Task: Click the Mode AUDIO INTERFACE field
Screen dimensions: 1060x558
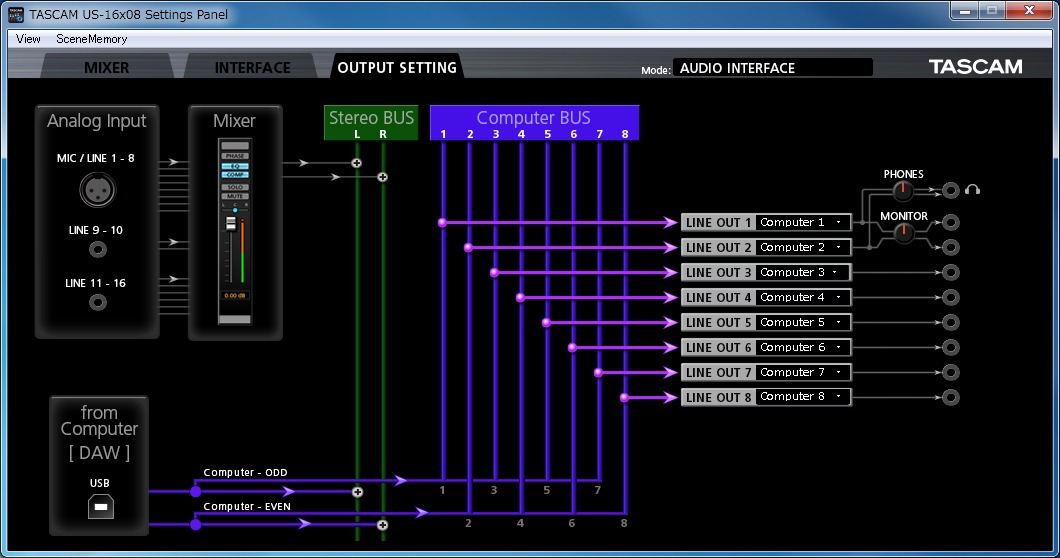Action: click(772, 68)
